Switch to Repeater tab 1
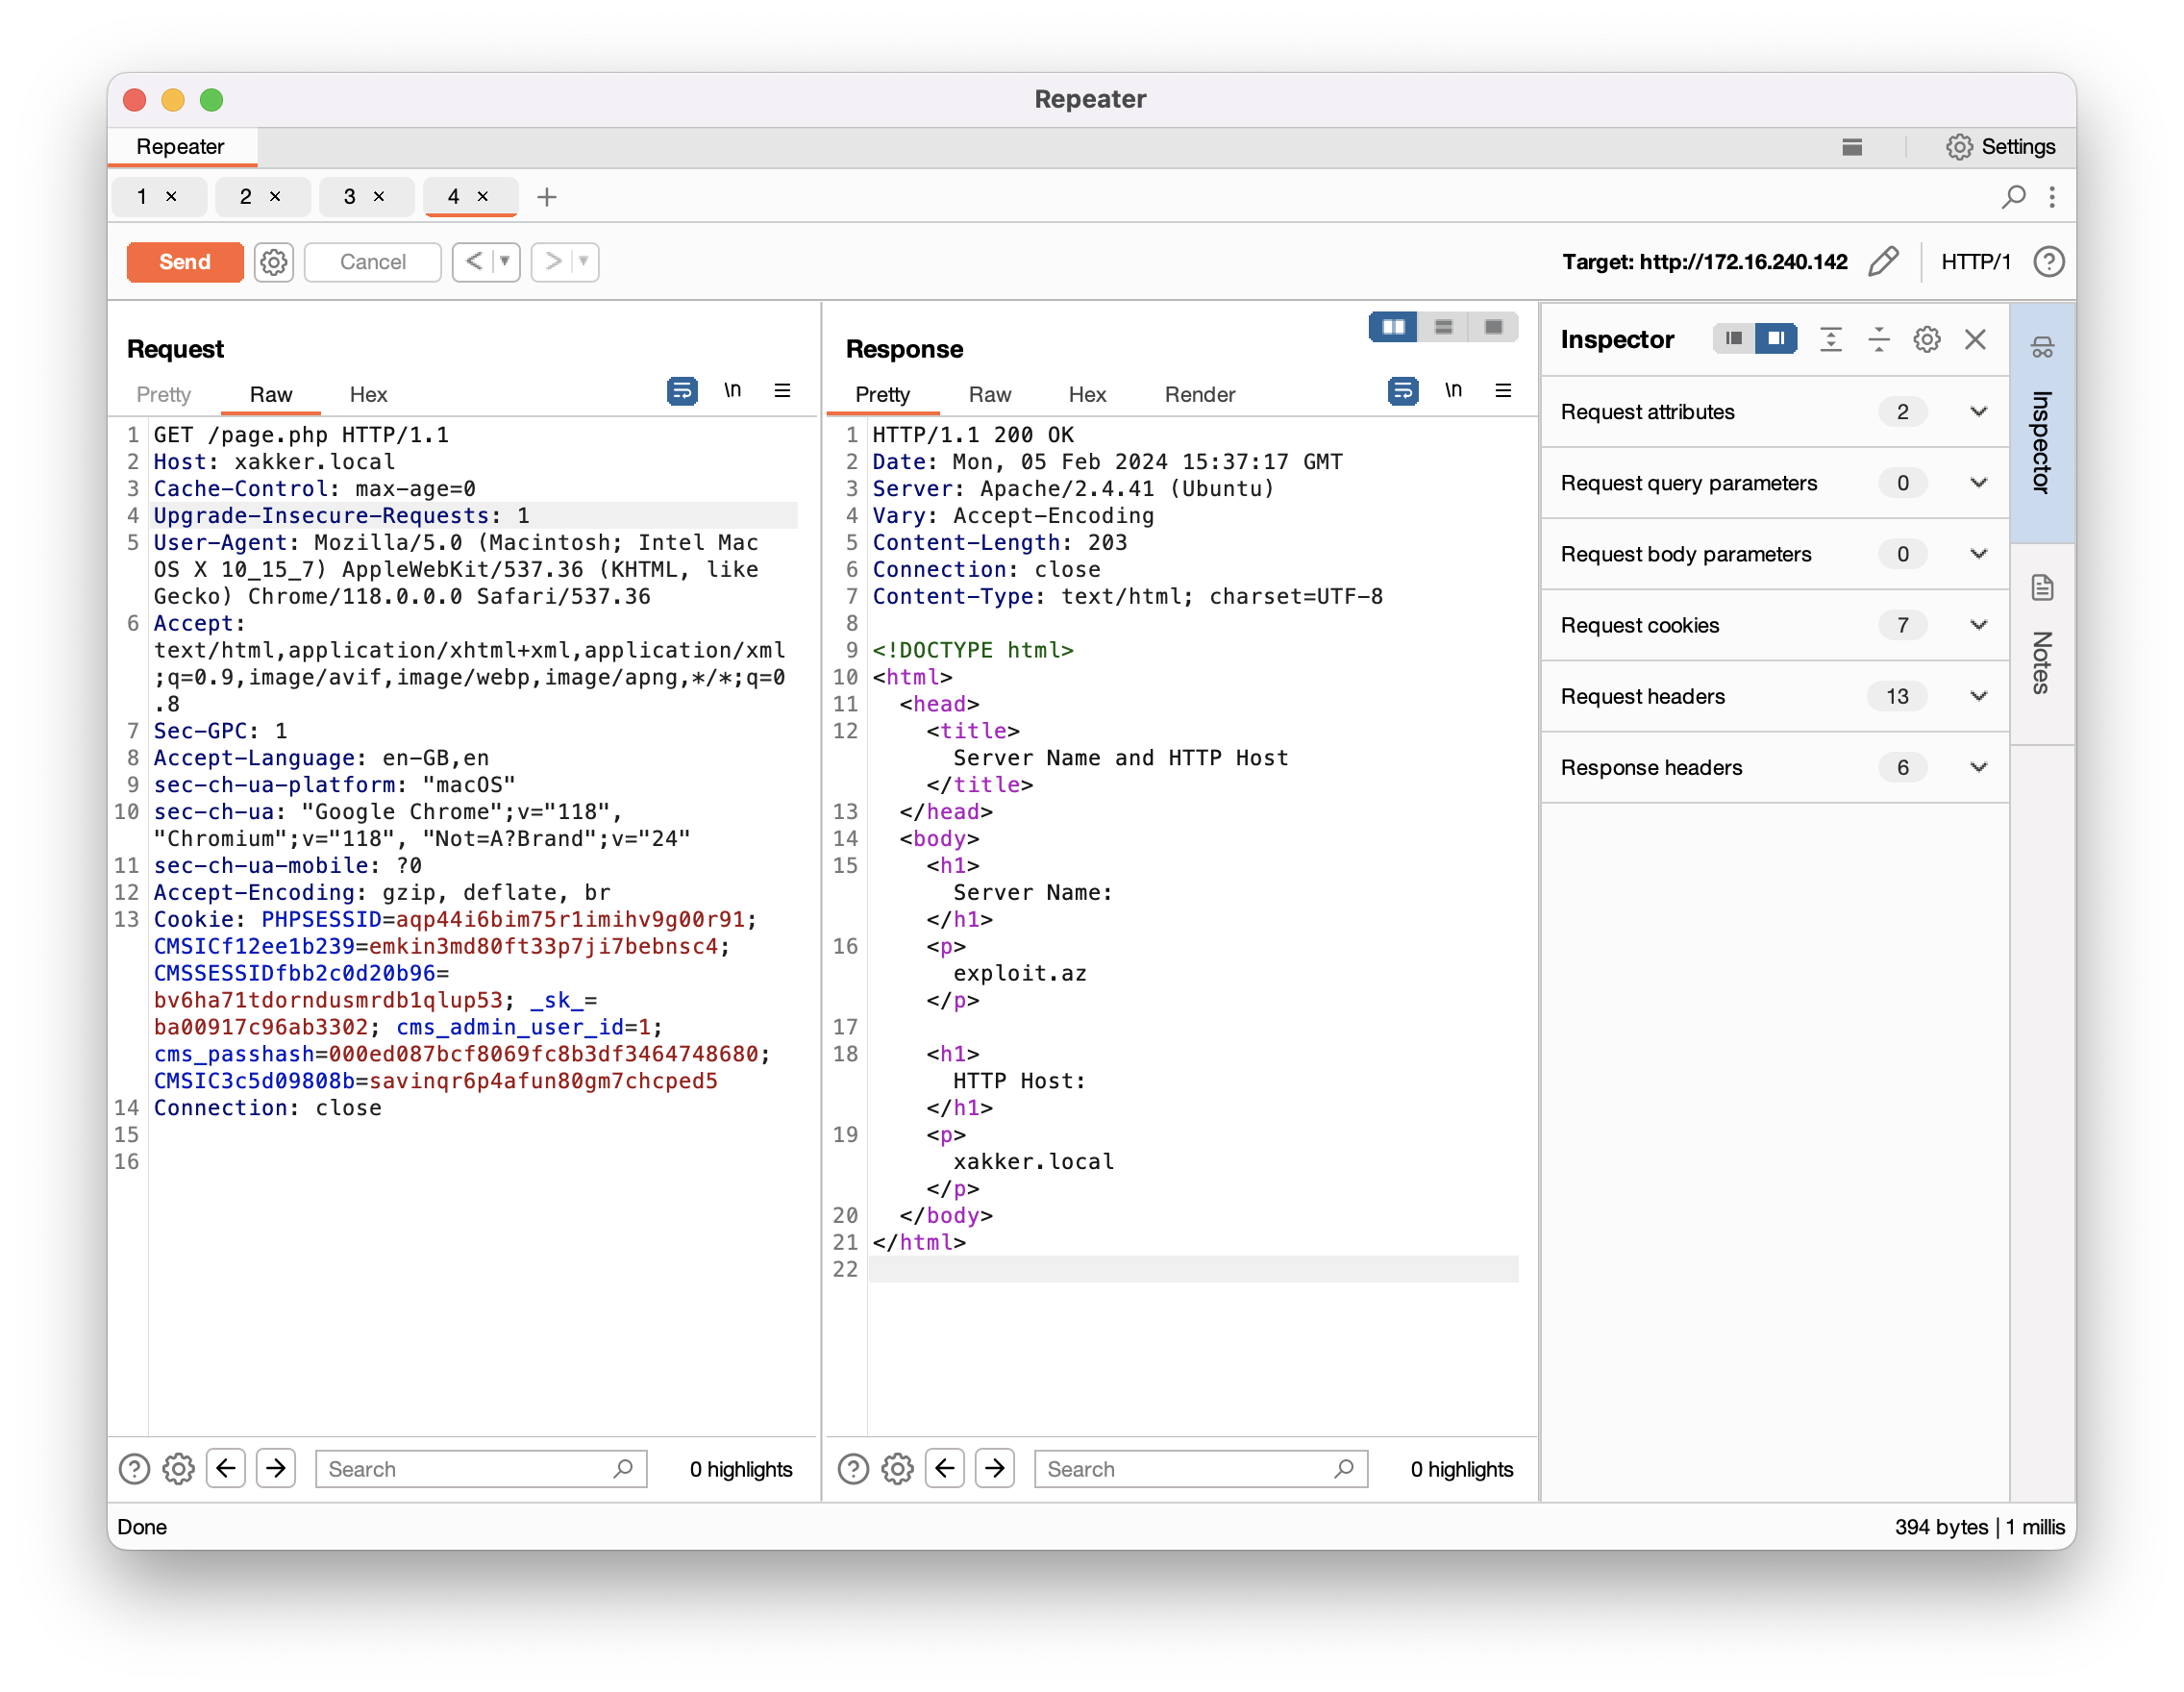Screen dimensions: 2184x1692 tap(142, 197)
